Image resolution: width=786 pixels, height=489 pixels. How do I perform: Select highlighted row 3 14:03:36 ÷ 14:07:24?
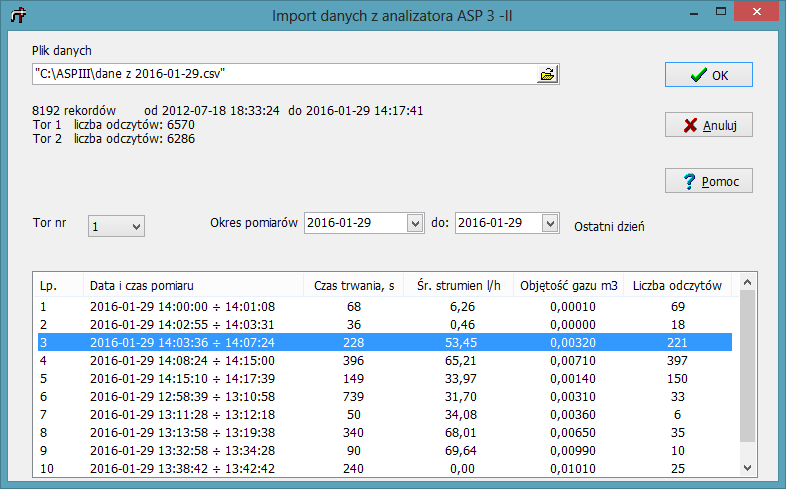(x=385, y=343)
